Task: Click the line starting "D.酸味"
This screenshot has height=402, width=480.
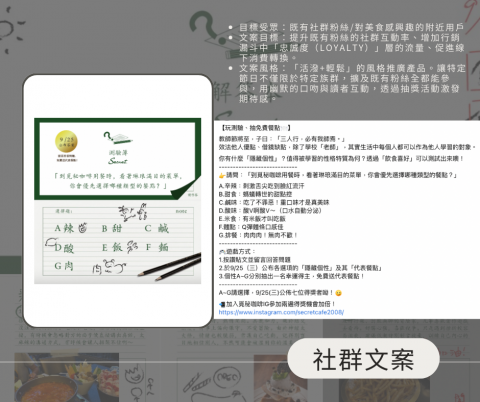Action: (x=270, y=211)
